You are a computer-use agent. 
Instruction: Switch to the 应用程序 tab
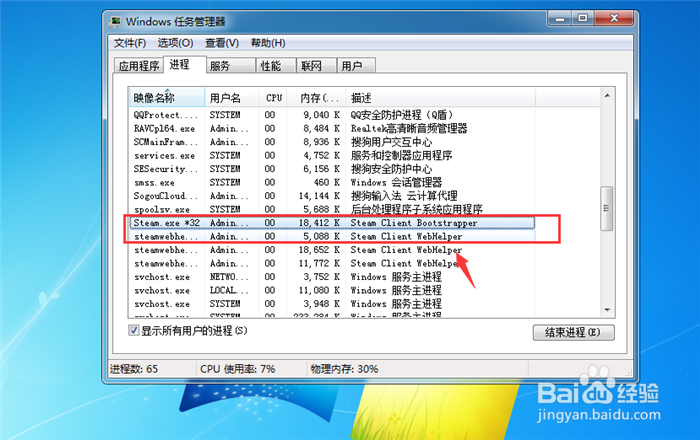[x=139, y=66]
